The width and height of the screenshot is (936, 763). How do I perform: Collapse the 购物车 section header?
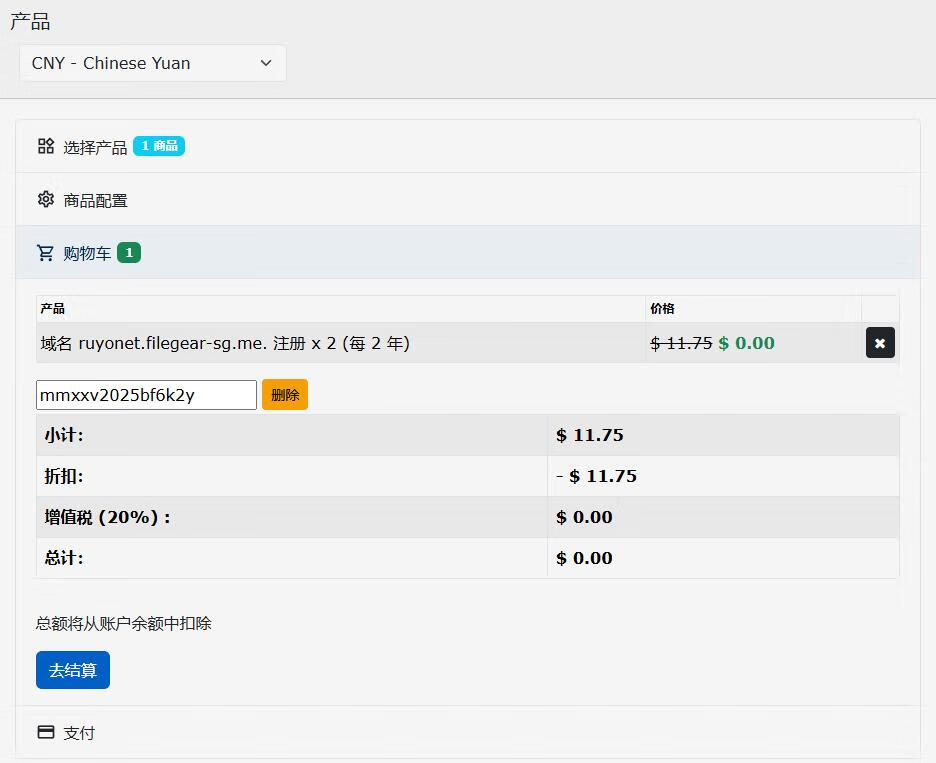coord(88,253)
